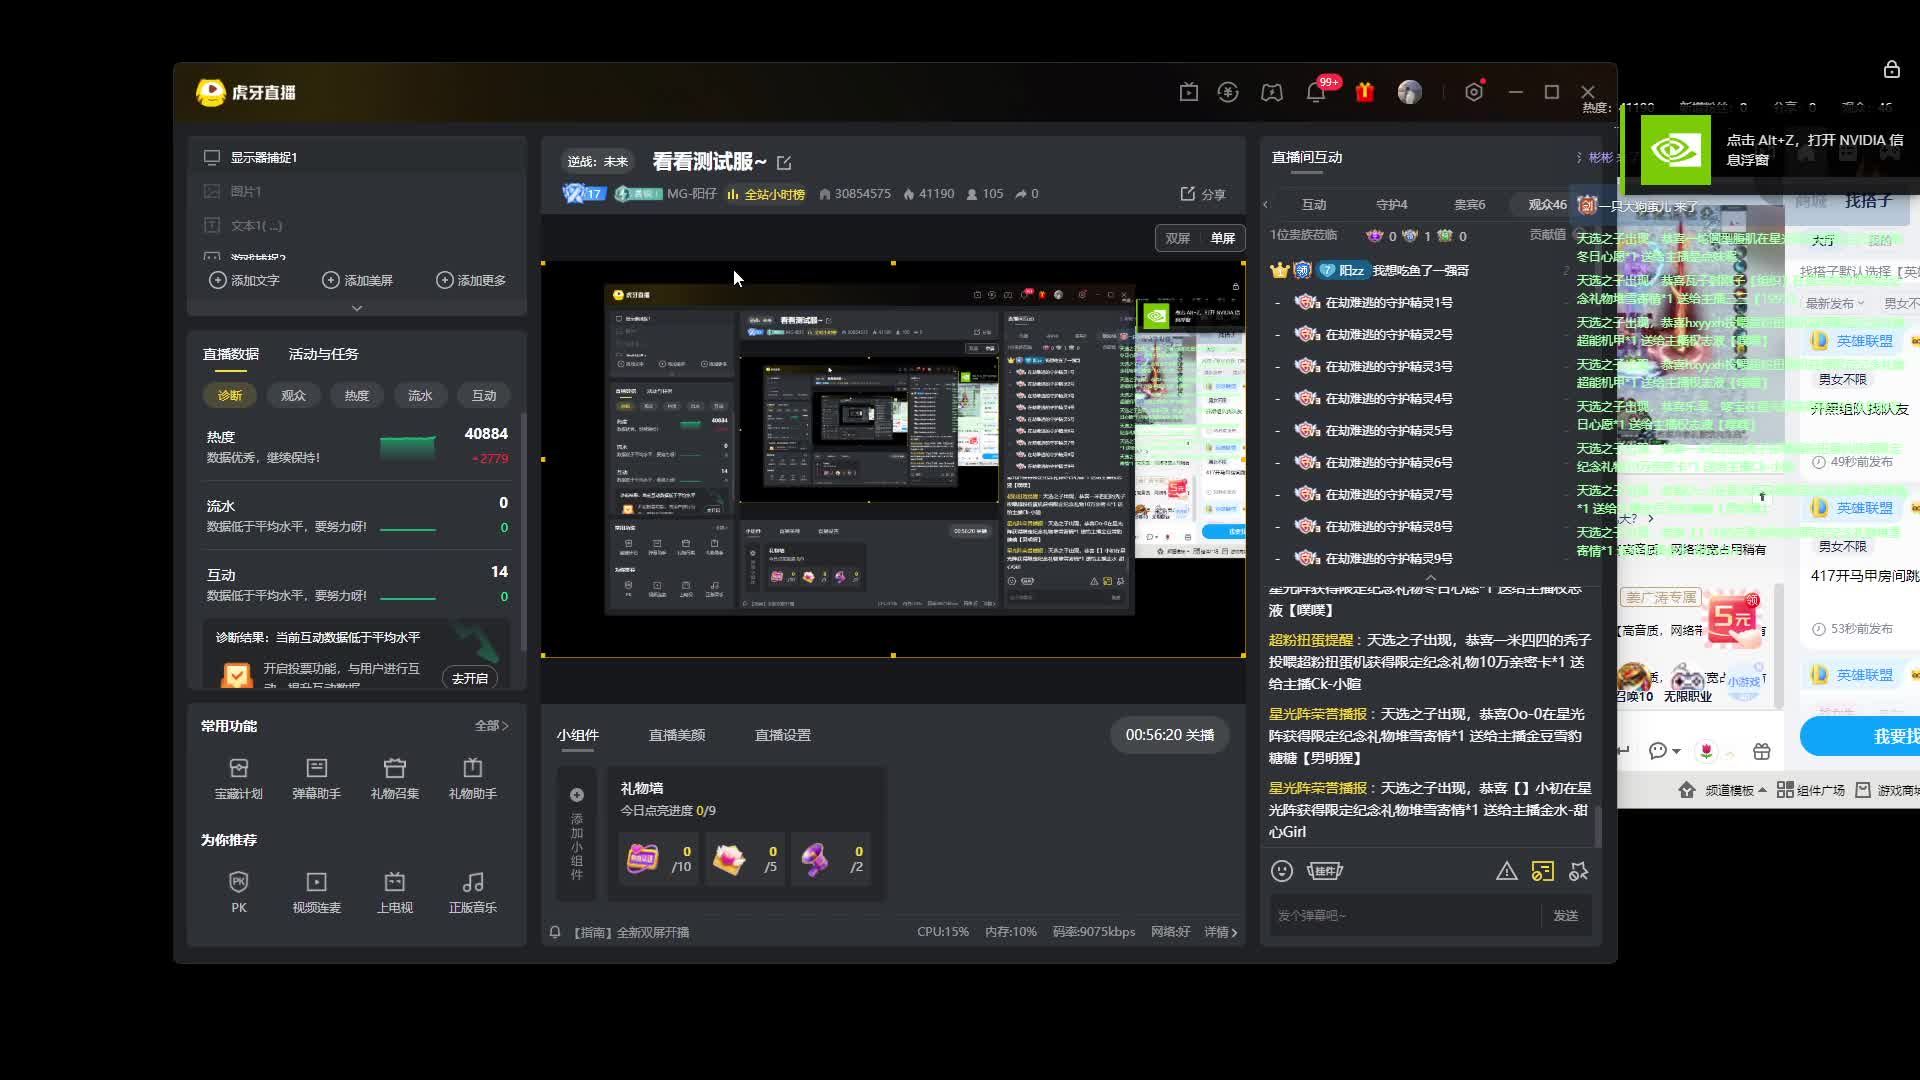Open the 活动与任务 tab
Viewport: 1920px width, 1080px height.
click(x=323, y=354)
